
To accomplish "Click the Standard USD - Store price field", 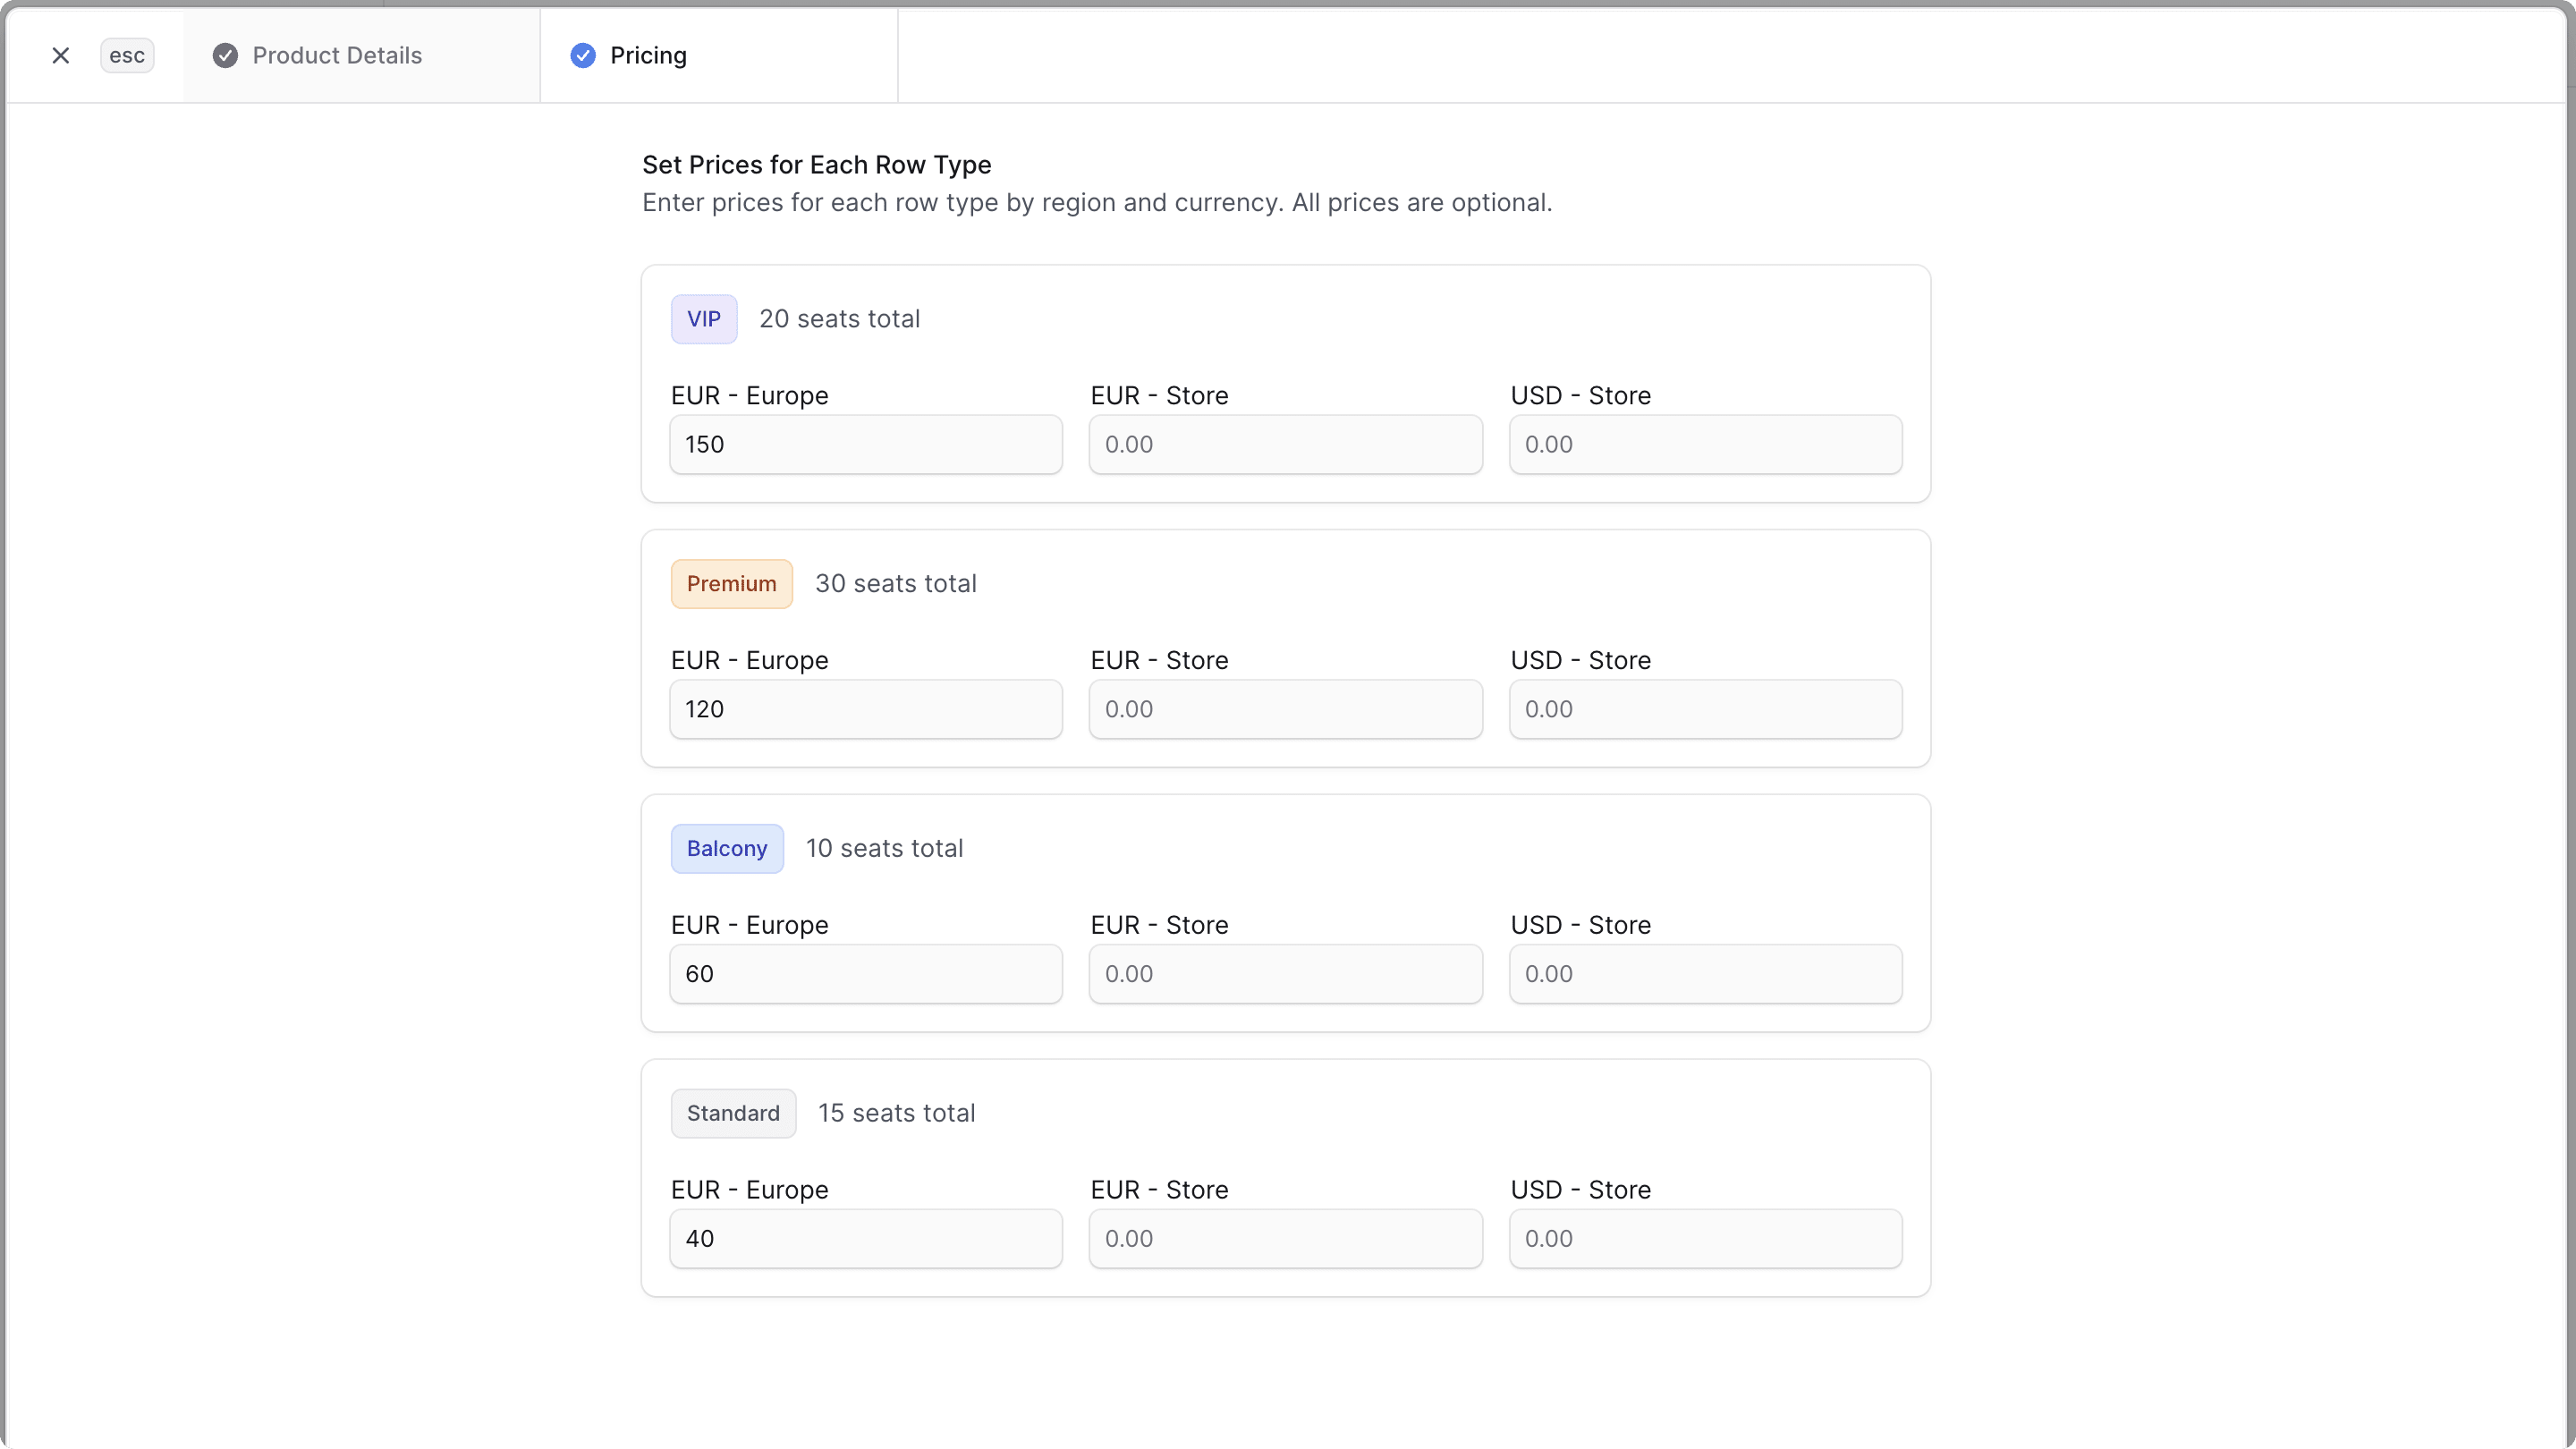I will (x=1705, y=1238).
